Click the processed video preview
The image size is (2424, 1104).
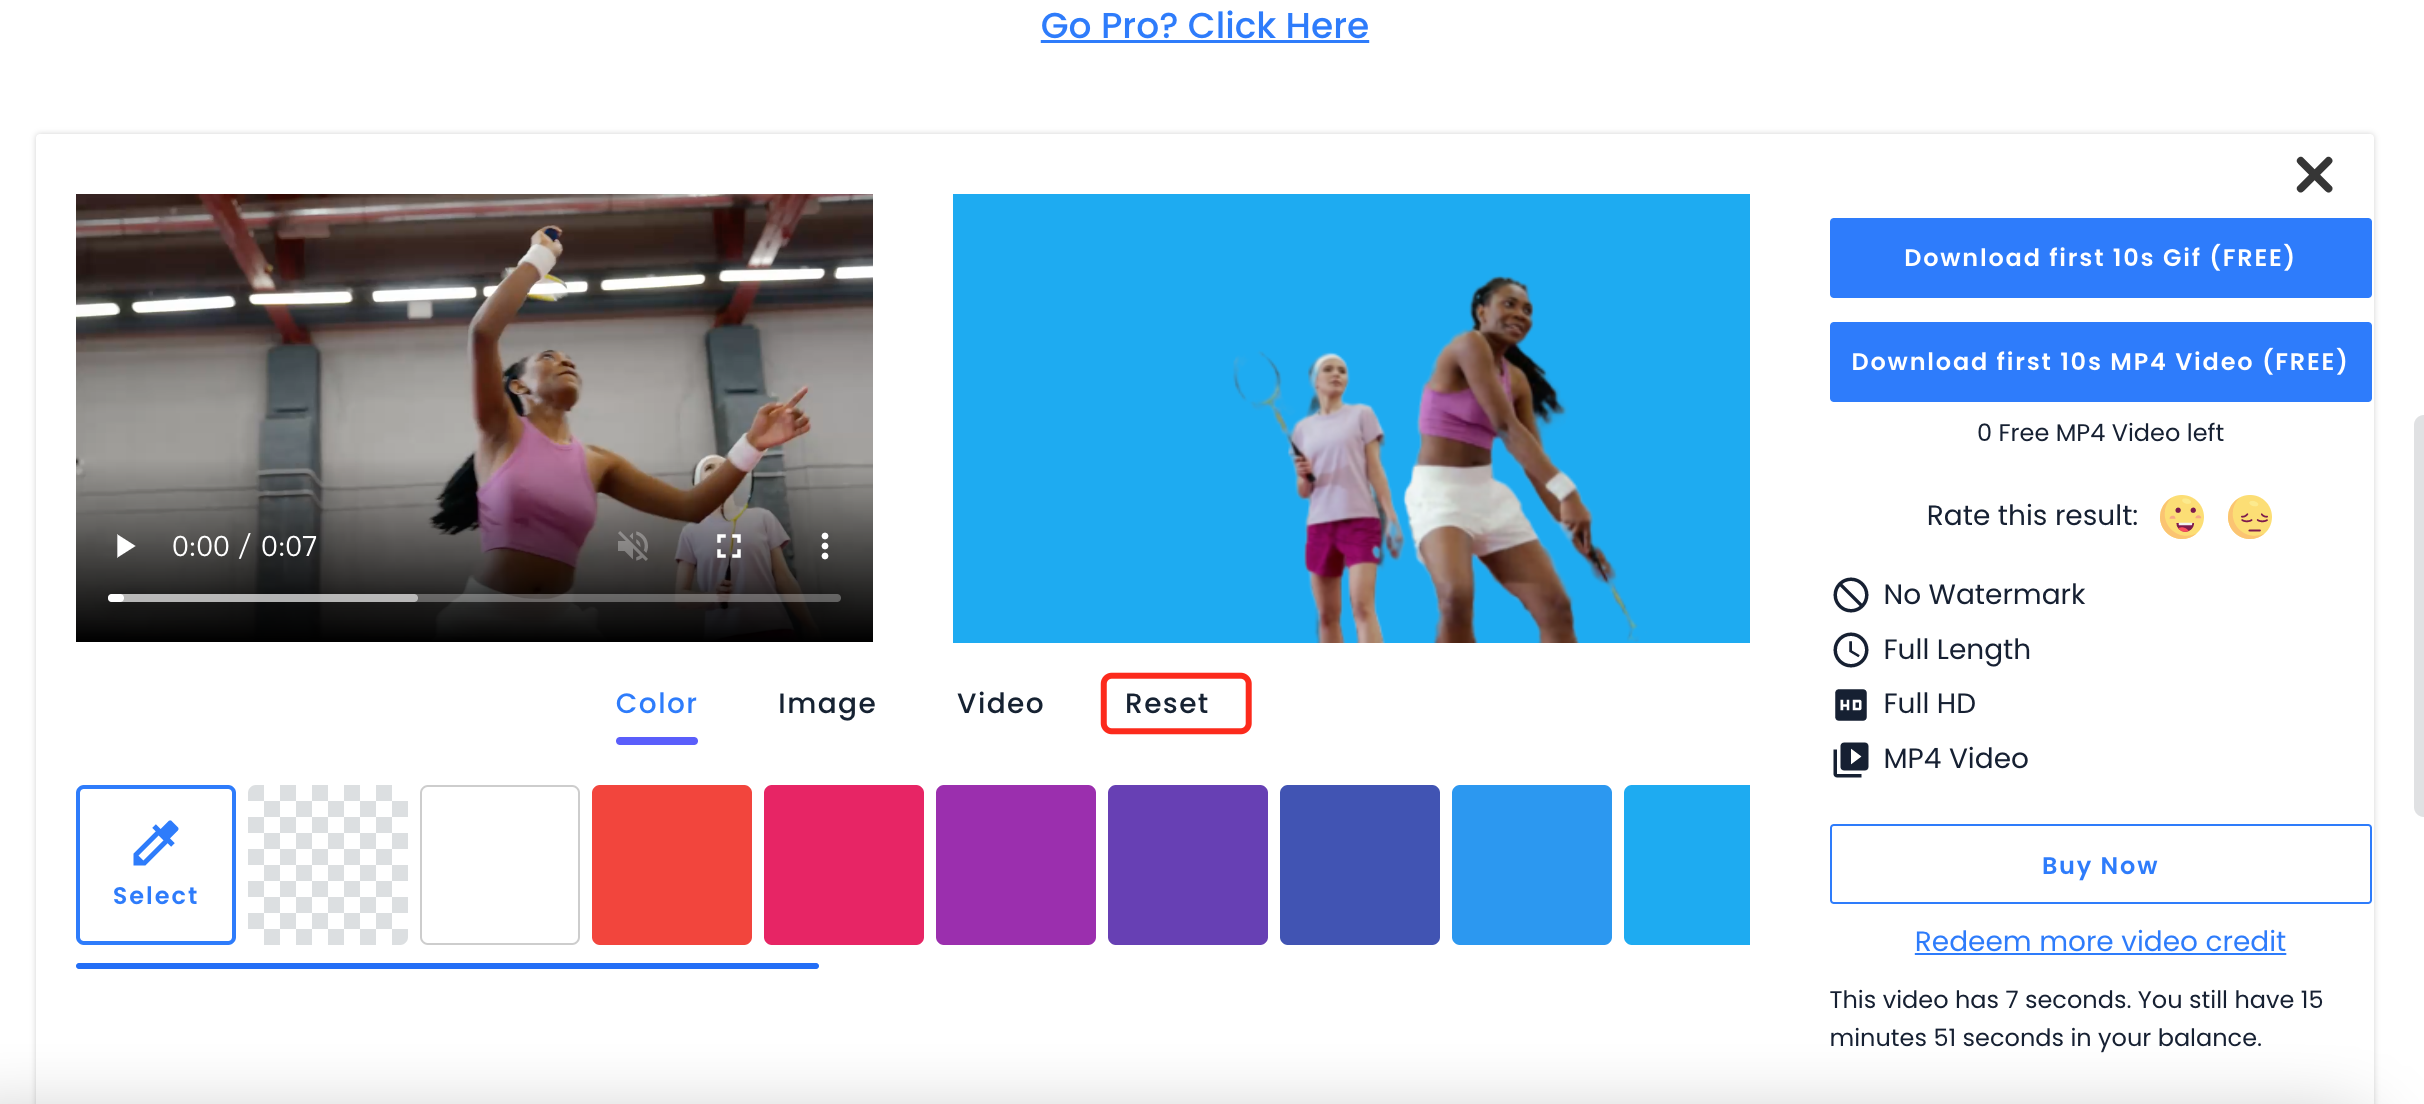click(x=1351, y=418)
